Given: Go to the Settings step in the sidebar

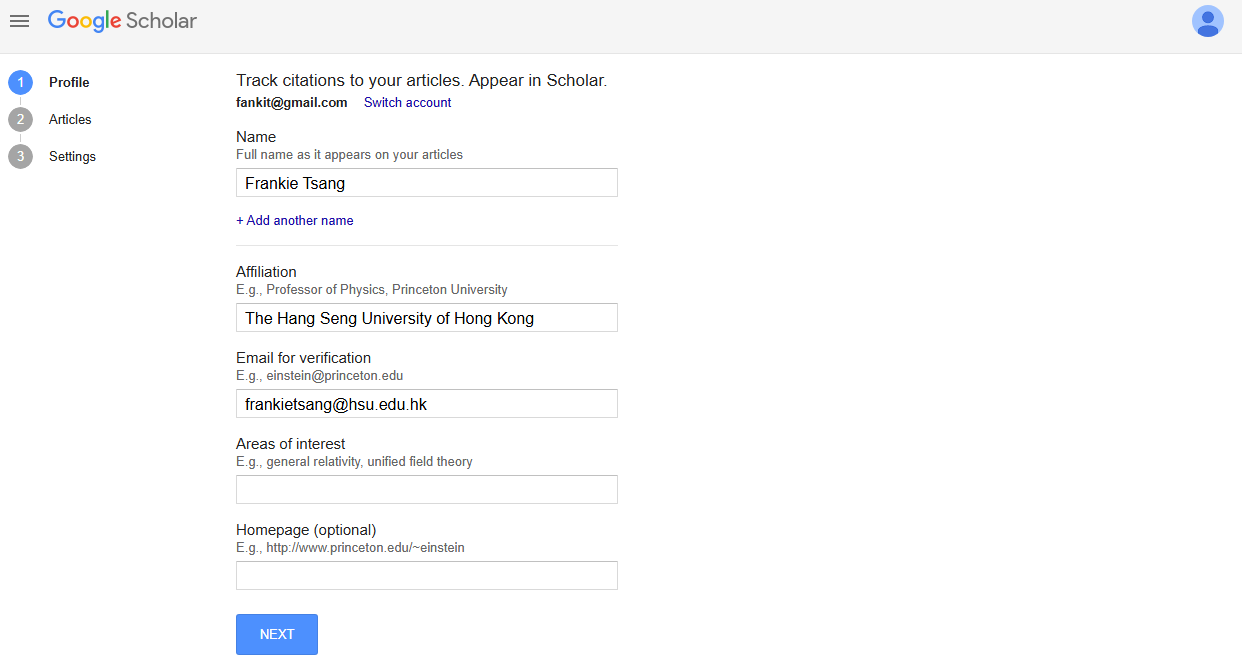Looking at the screenshot, I should point(72,156).
